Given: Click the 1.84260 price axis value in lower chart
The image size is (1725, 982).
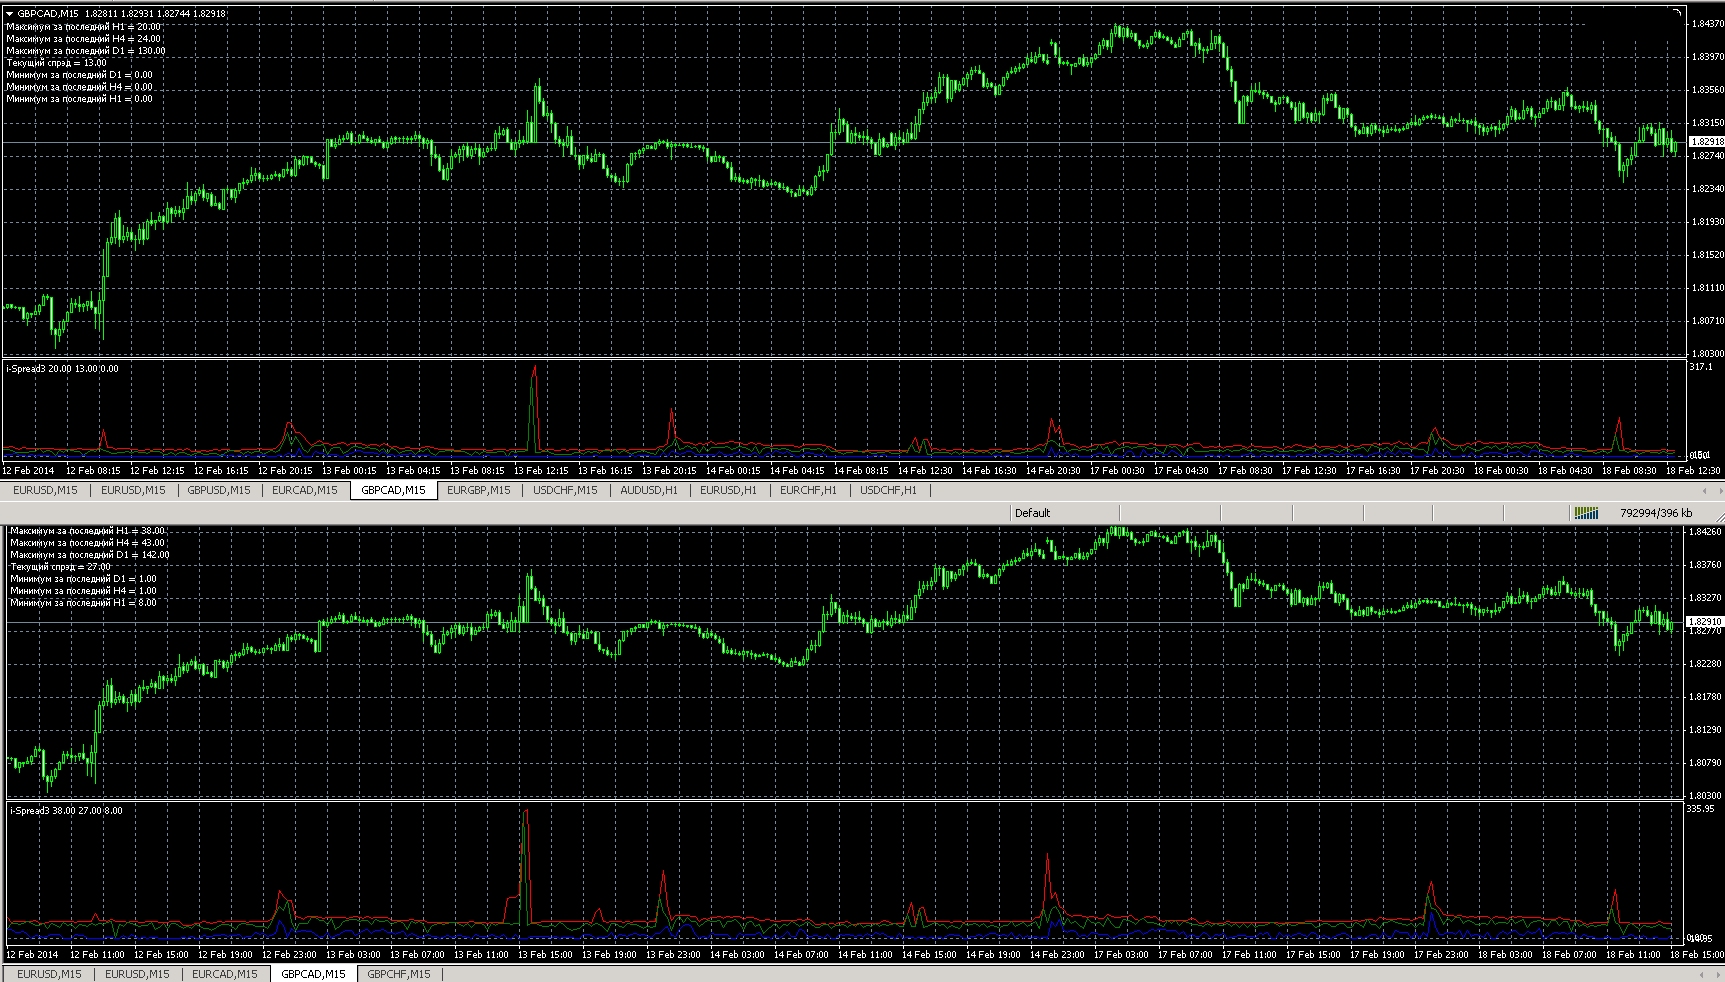Looking at the screenshot, I should pyautogui.click(x=1706, y=532).
